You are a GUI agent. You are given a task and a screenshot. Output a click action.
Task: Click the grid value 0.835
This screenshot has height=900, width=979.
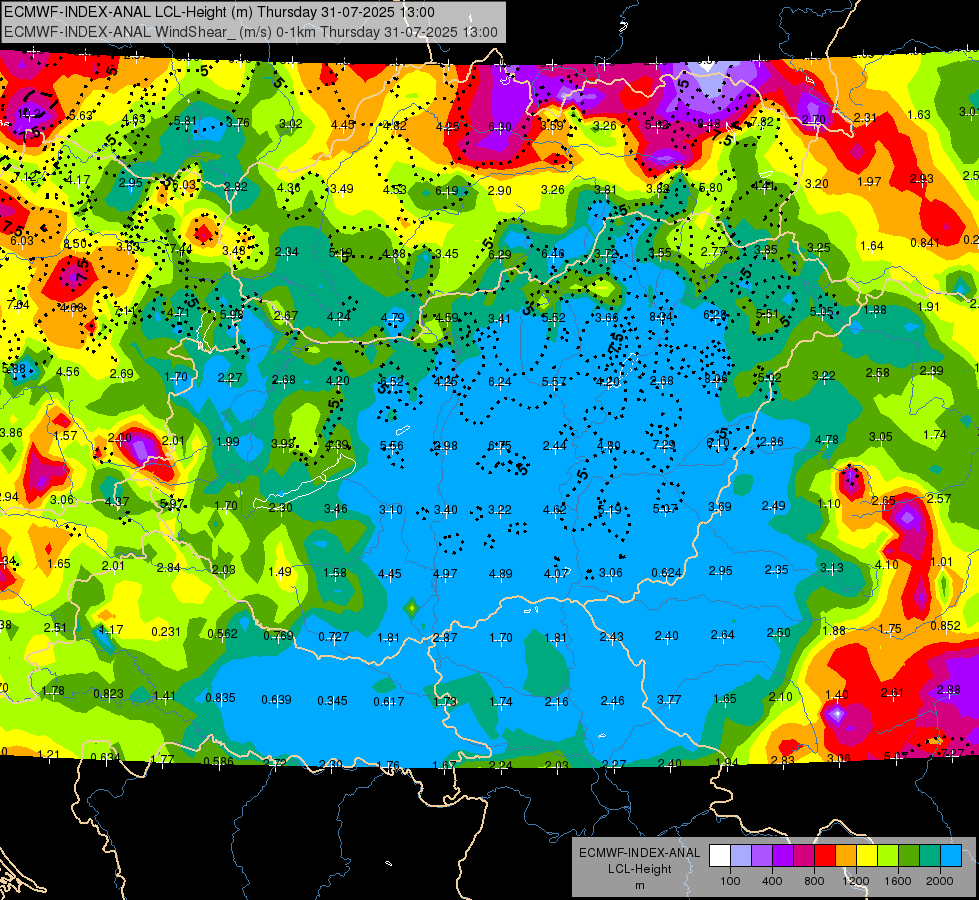pos(220,697)
